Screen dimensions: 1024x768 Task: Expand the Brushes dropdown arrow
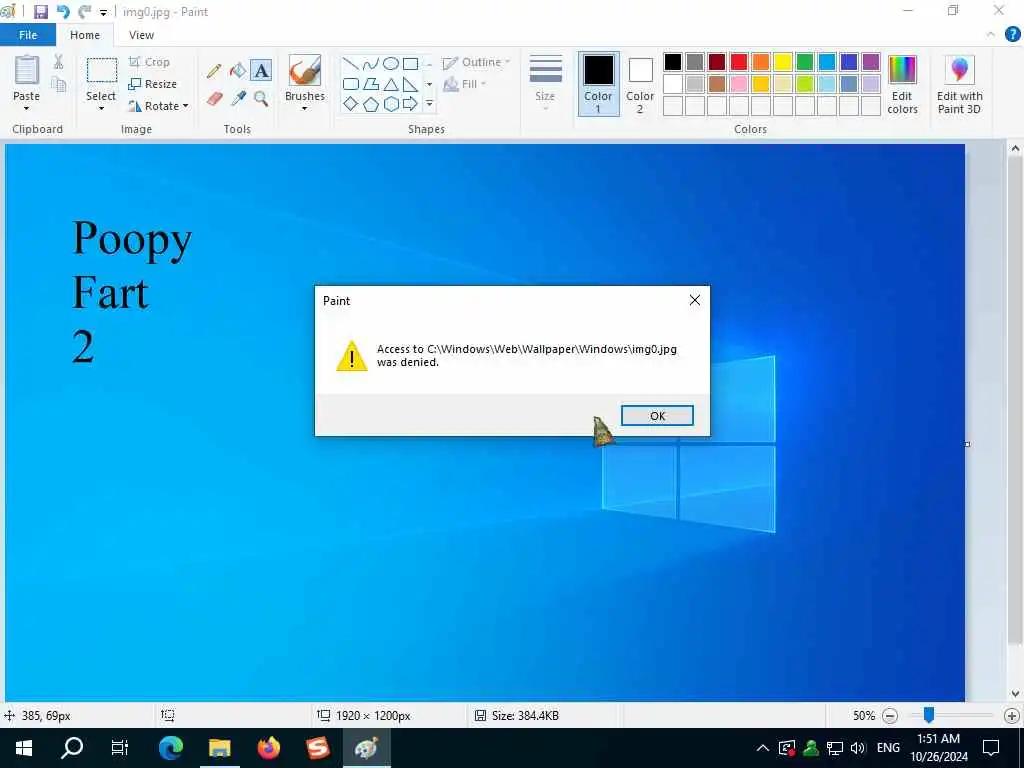(x=305, y=108)
